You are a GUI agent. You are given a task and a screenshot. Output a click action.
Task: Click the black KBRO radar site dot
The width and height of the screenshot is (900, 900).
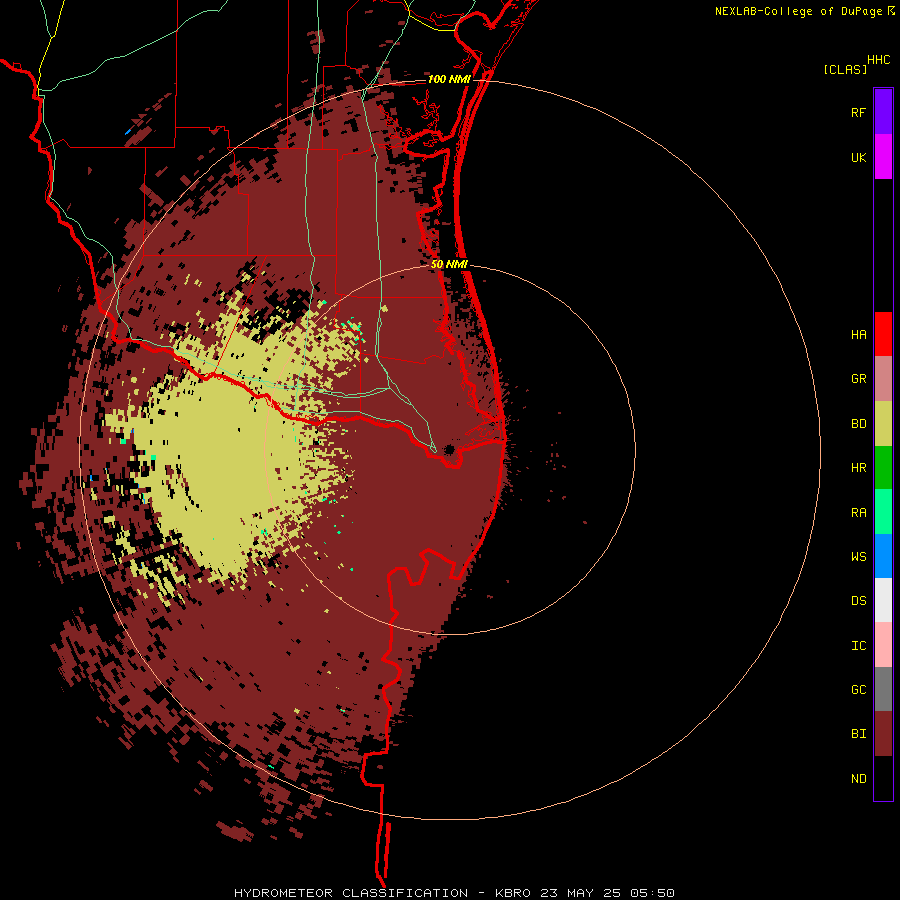[449, 449]
